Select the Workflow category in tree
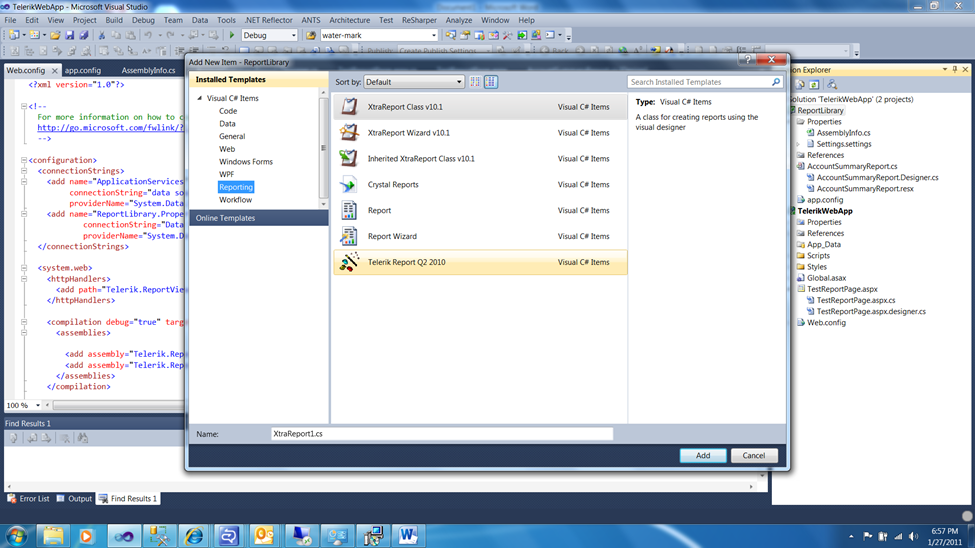Viewport: 975px width, 548px height. click(x=235, y=200)
